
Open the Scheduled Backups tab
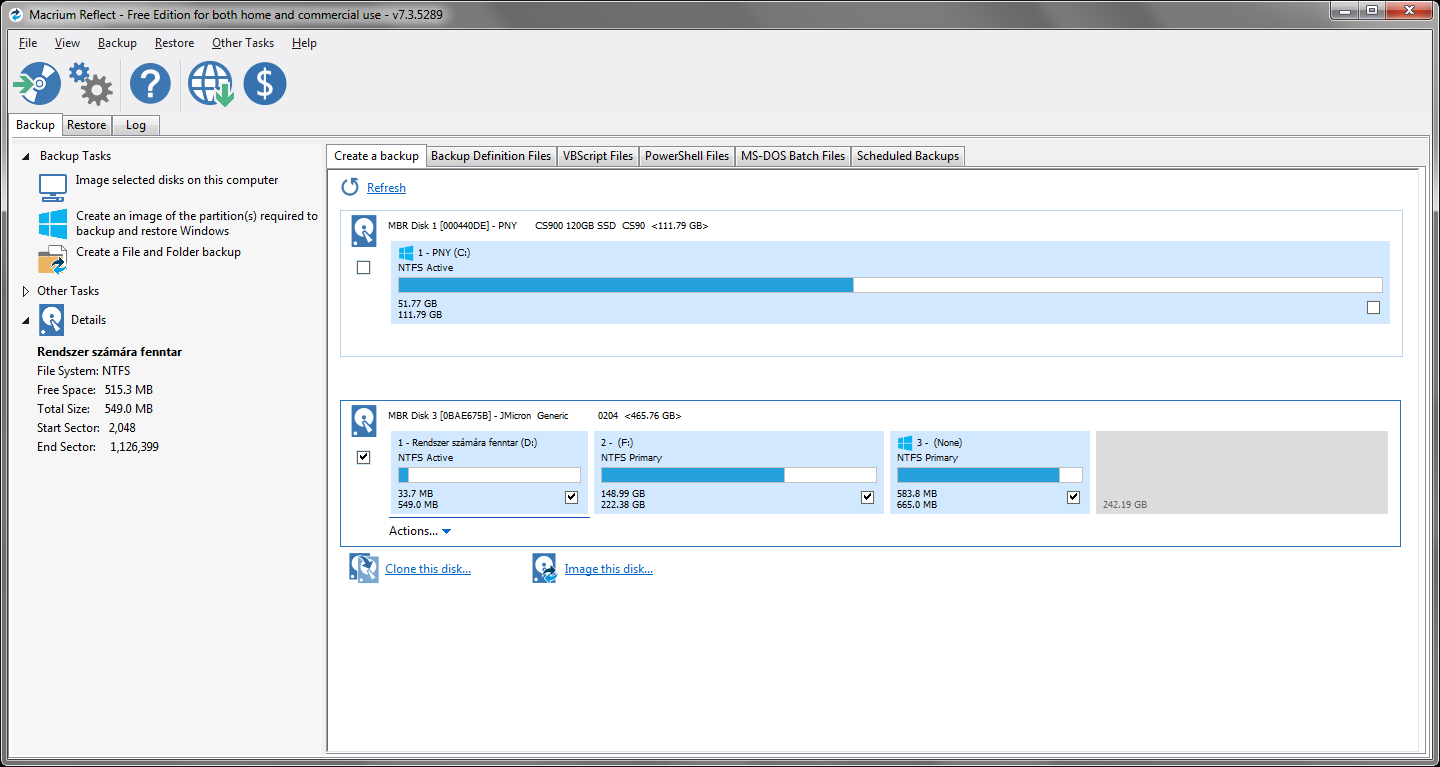pyautogui.click(x=908, y=156)
